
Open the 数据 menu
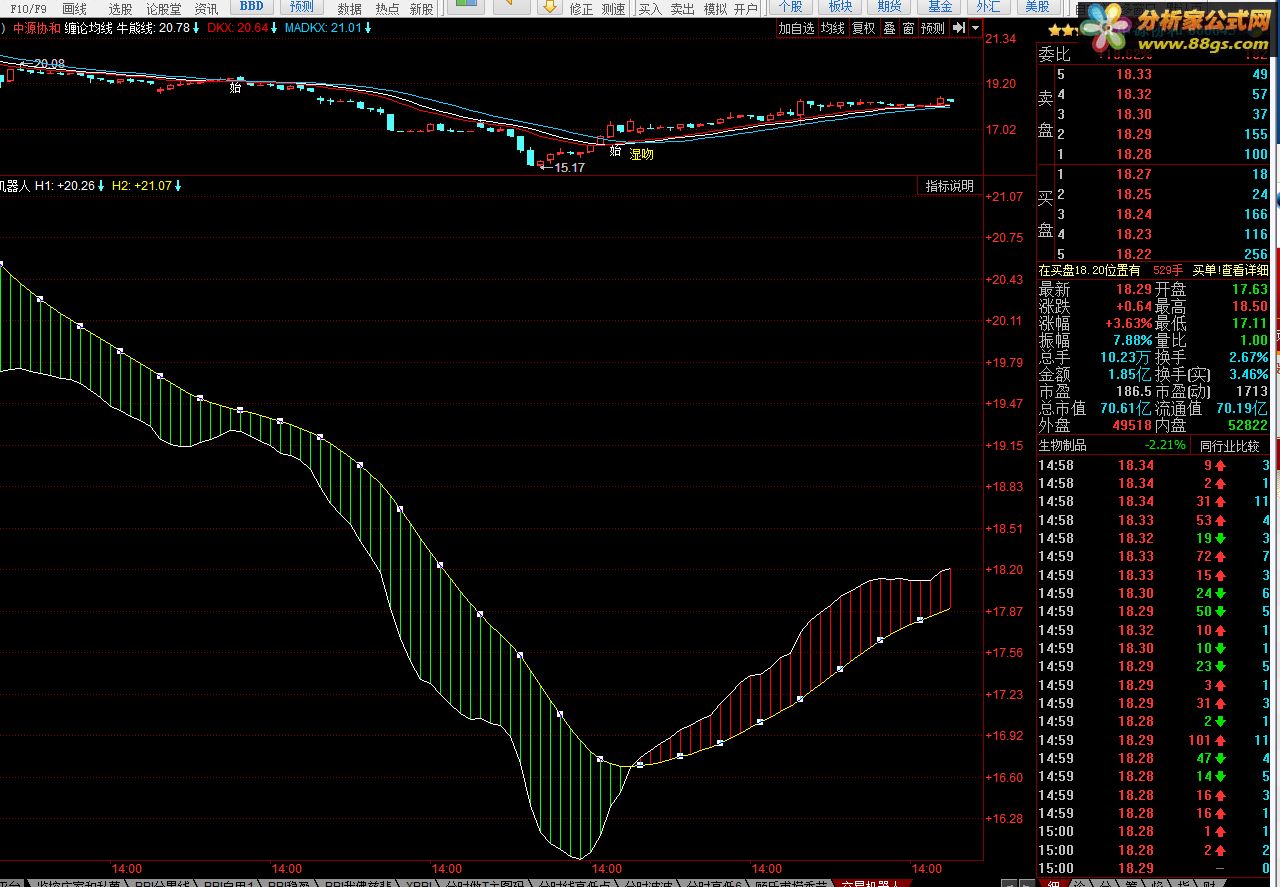click(x=350, y=9)
